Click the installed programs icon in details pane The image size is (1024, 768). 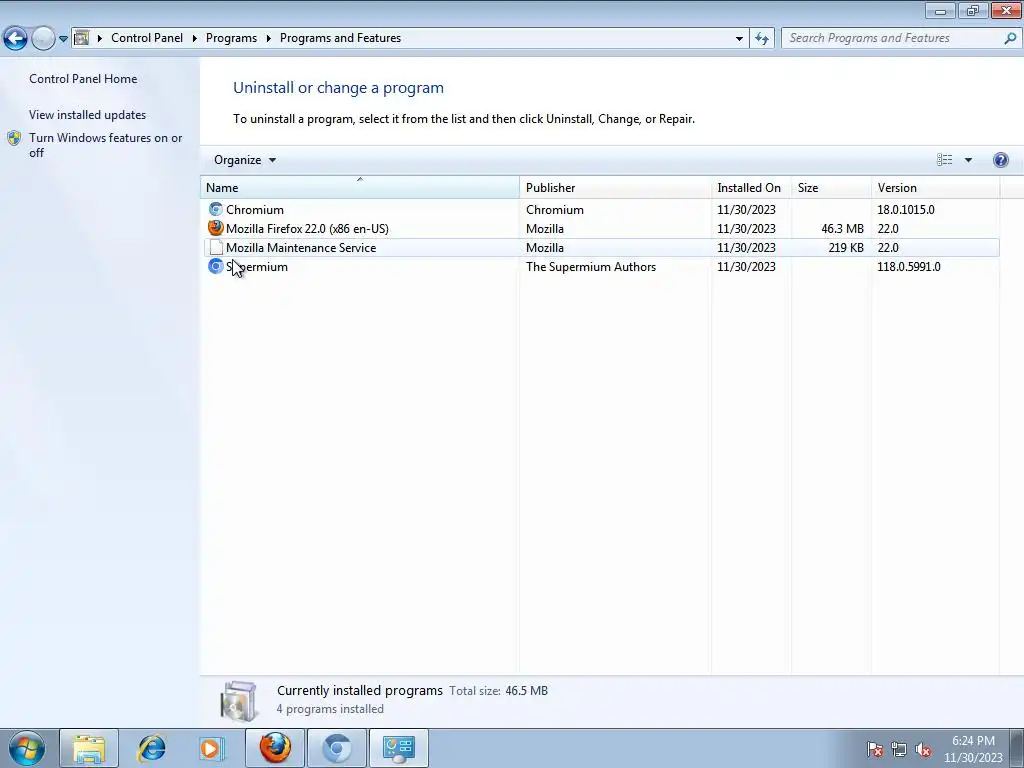[239, 701]
